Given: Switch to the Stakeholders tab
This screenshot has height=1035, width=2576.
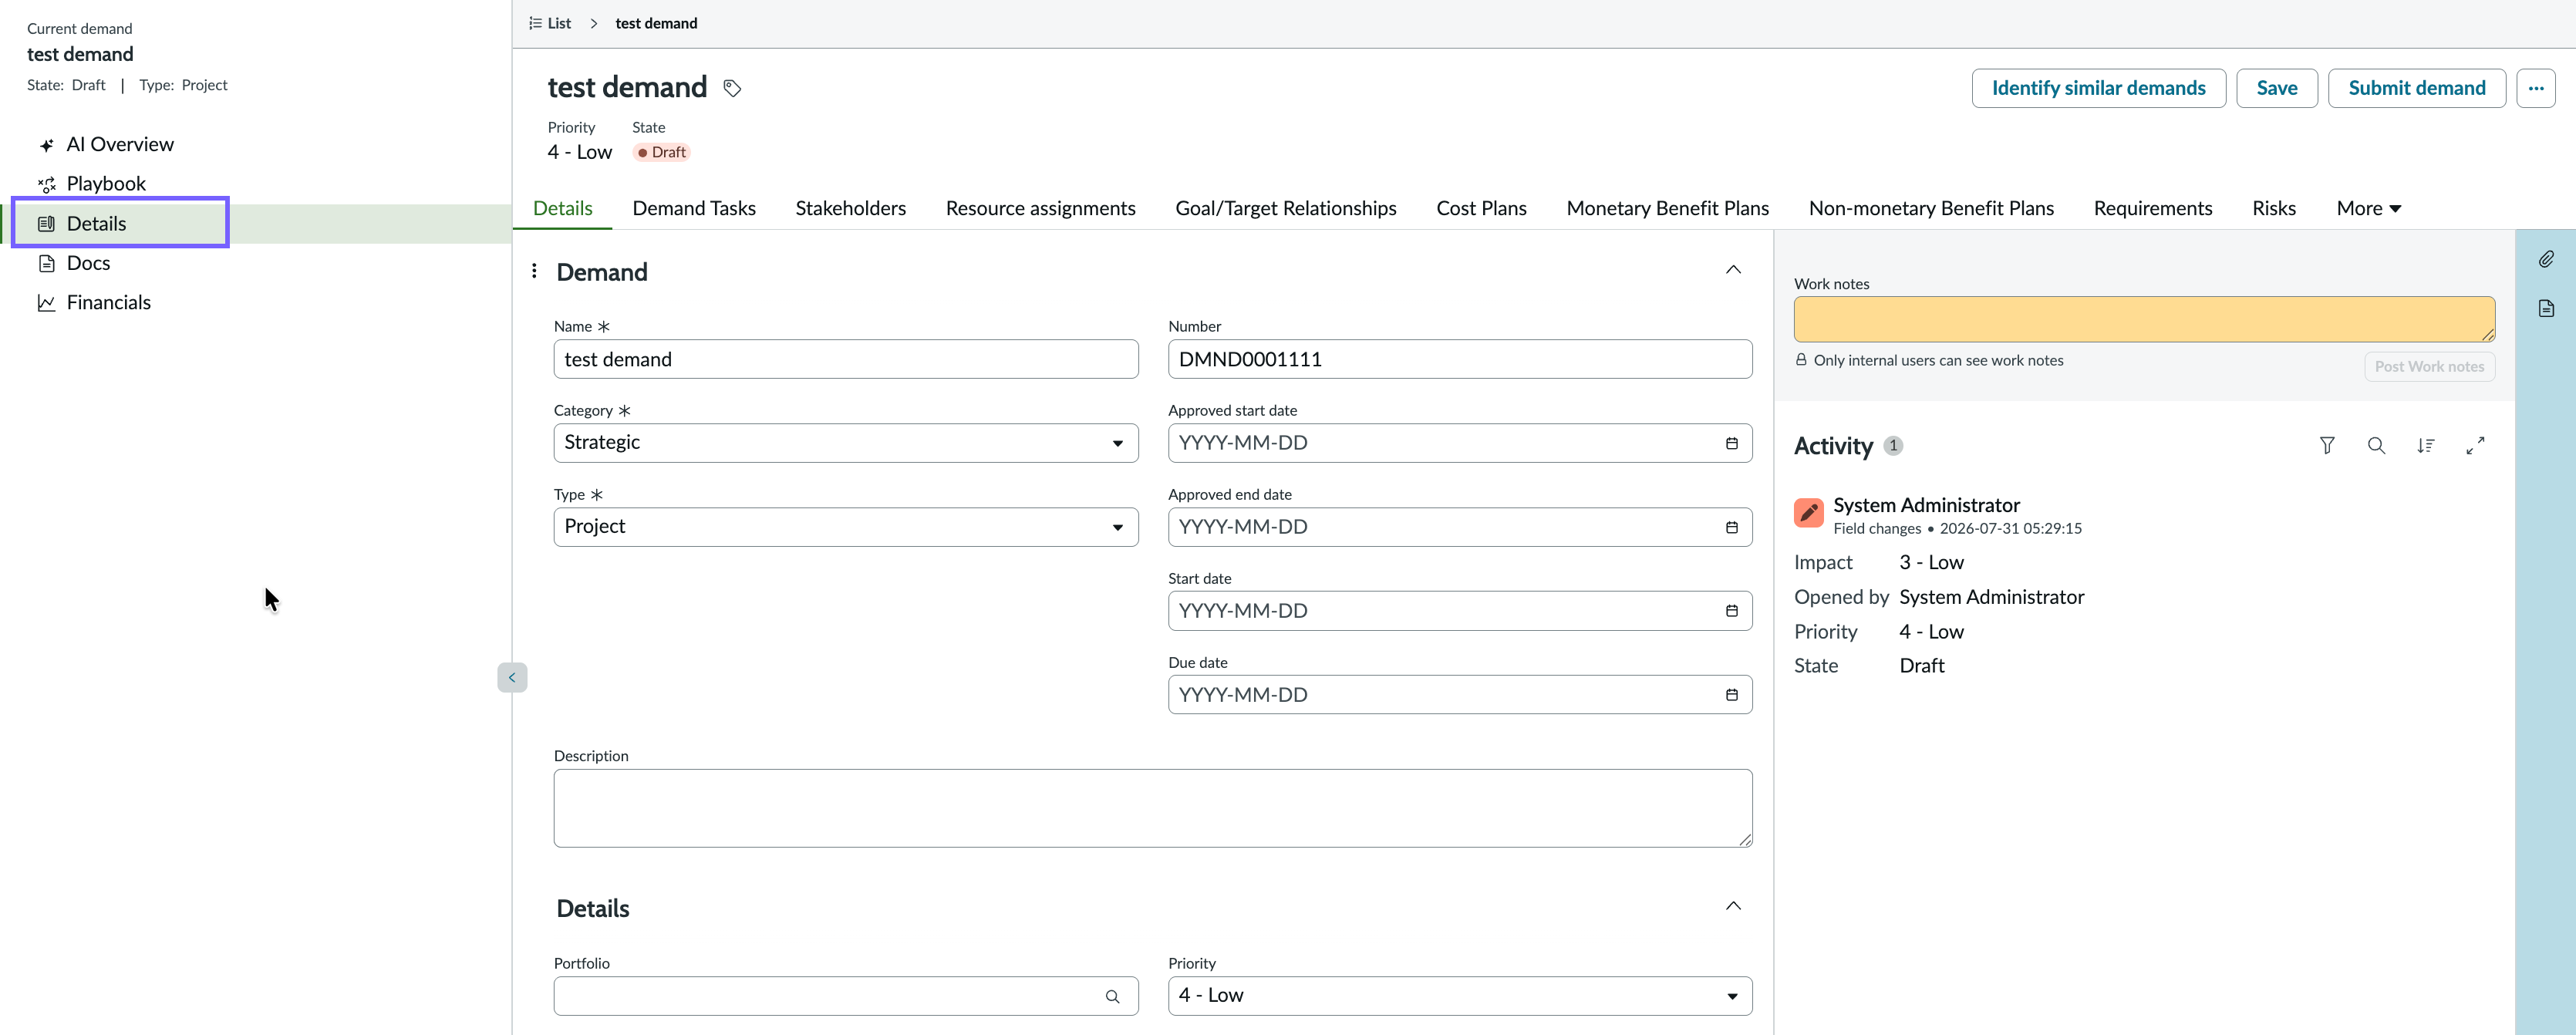Looking at the screenshot, I should tap(850, 208).
